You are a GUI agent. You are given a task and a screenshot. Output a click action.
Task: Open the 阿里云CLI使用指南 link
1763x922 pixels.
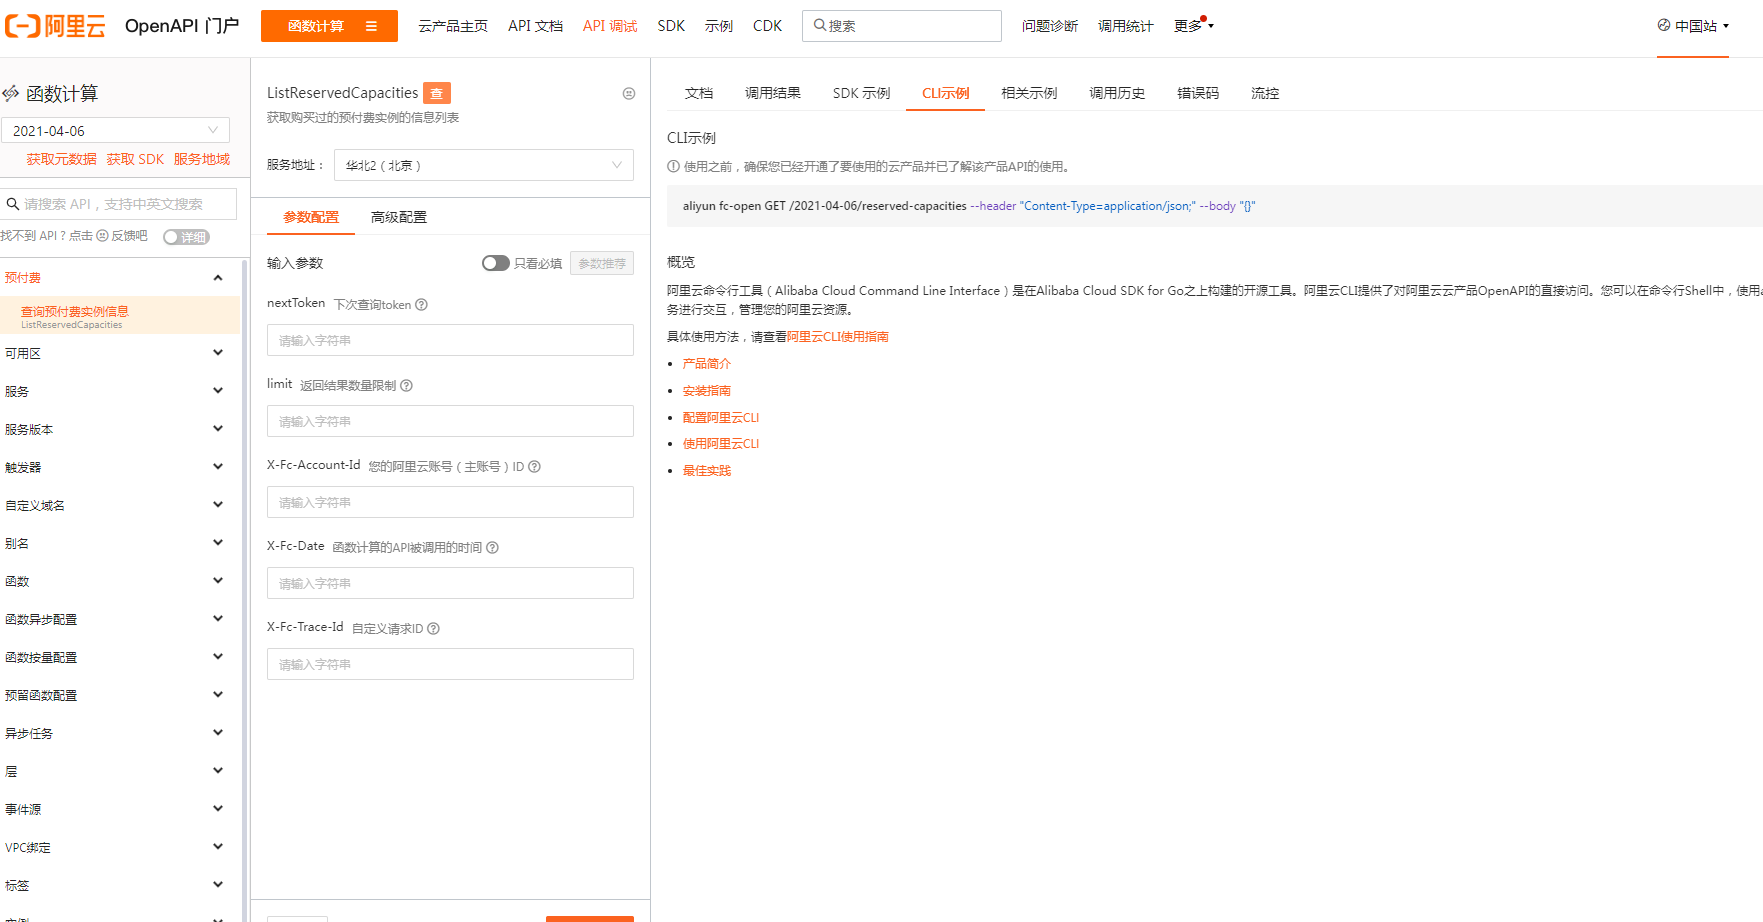pyautogui.click(x=838, y=337)
